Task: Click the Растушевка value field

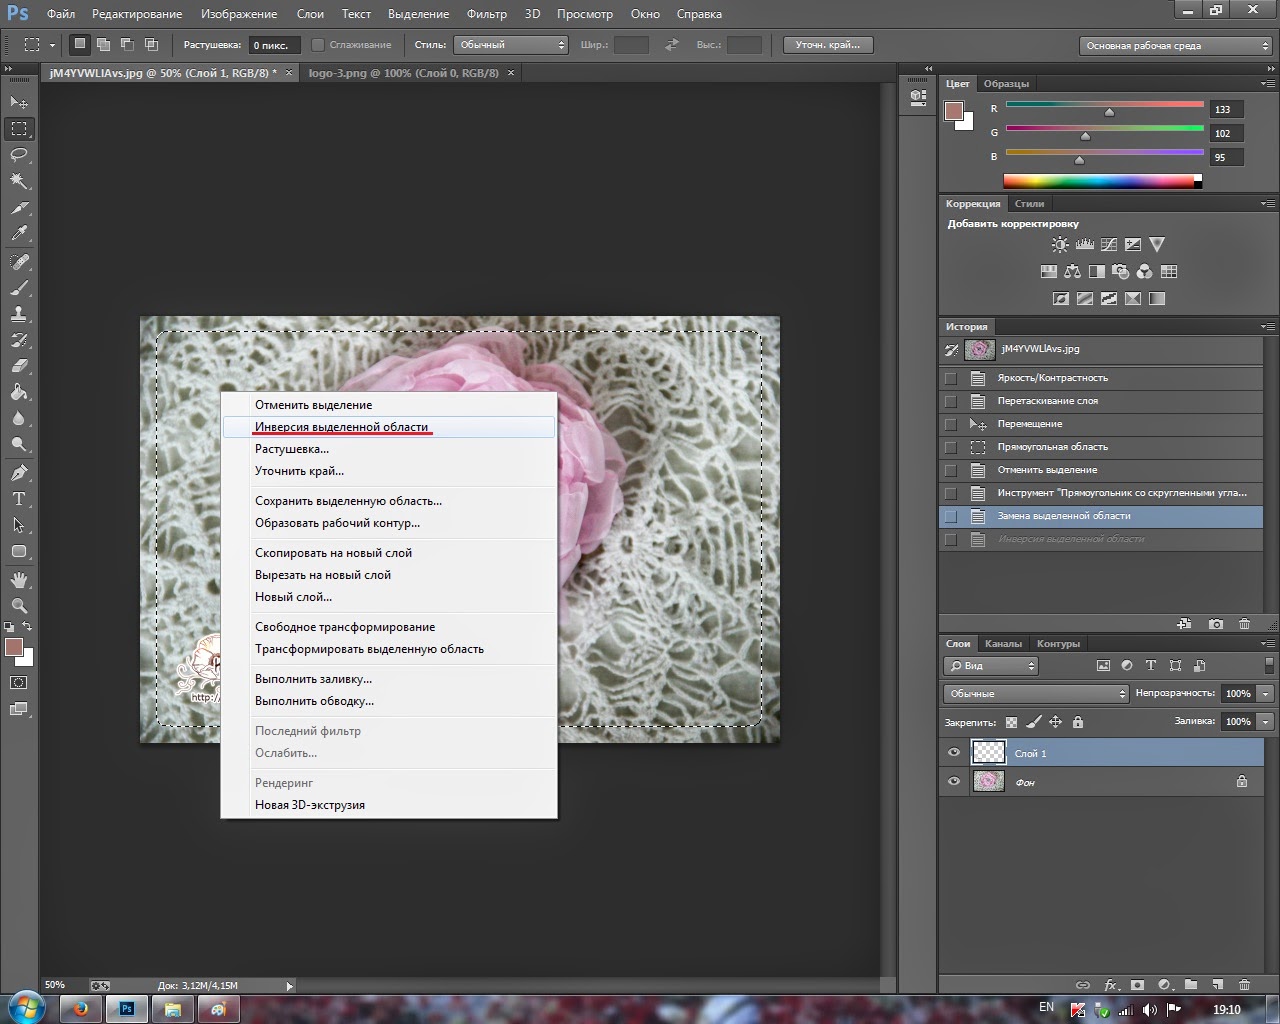Action: 274,45
